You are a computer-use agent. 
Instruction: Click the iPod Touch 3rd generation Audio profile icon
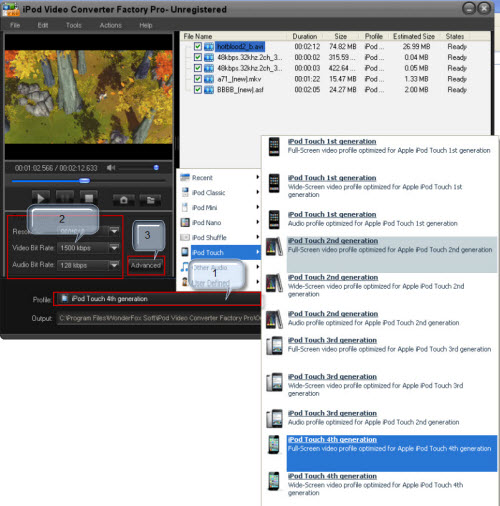(274, 419)
